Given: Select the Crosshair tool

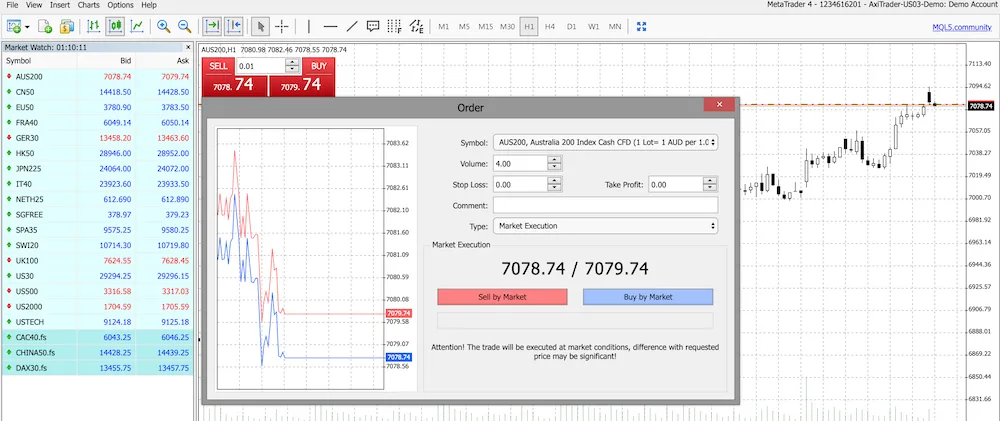Looking at the screenshot, I should click(282, 26).
